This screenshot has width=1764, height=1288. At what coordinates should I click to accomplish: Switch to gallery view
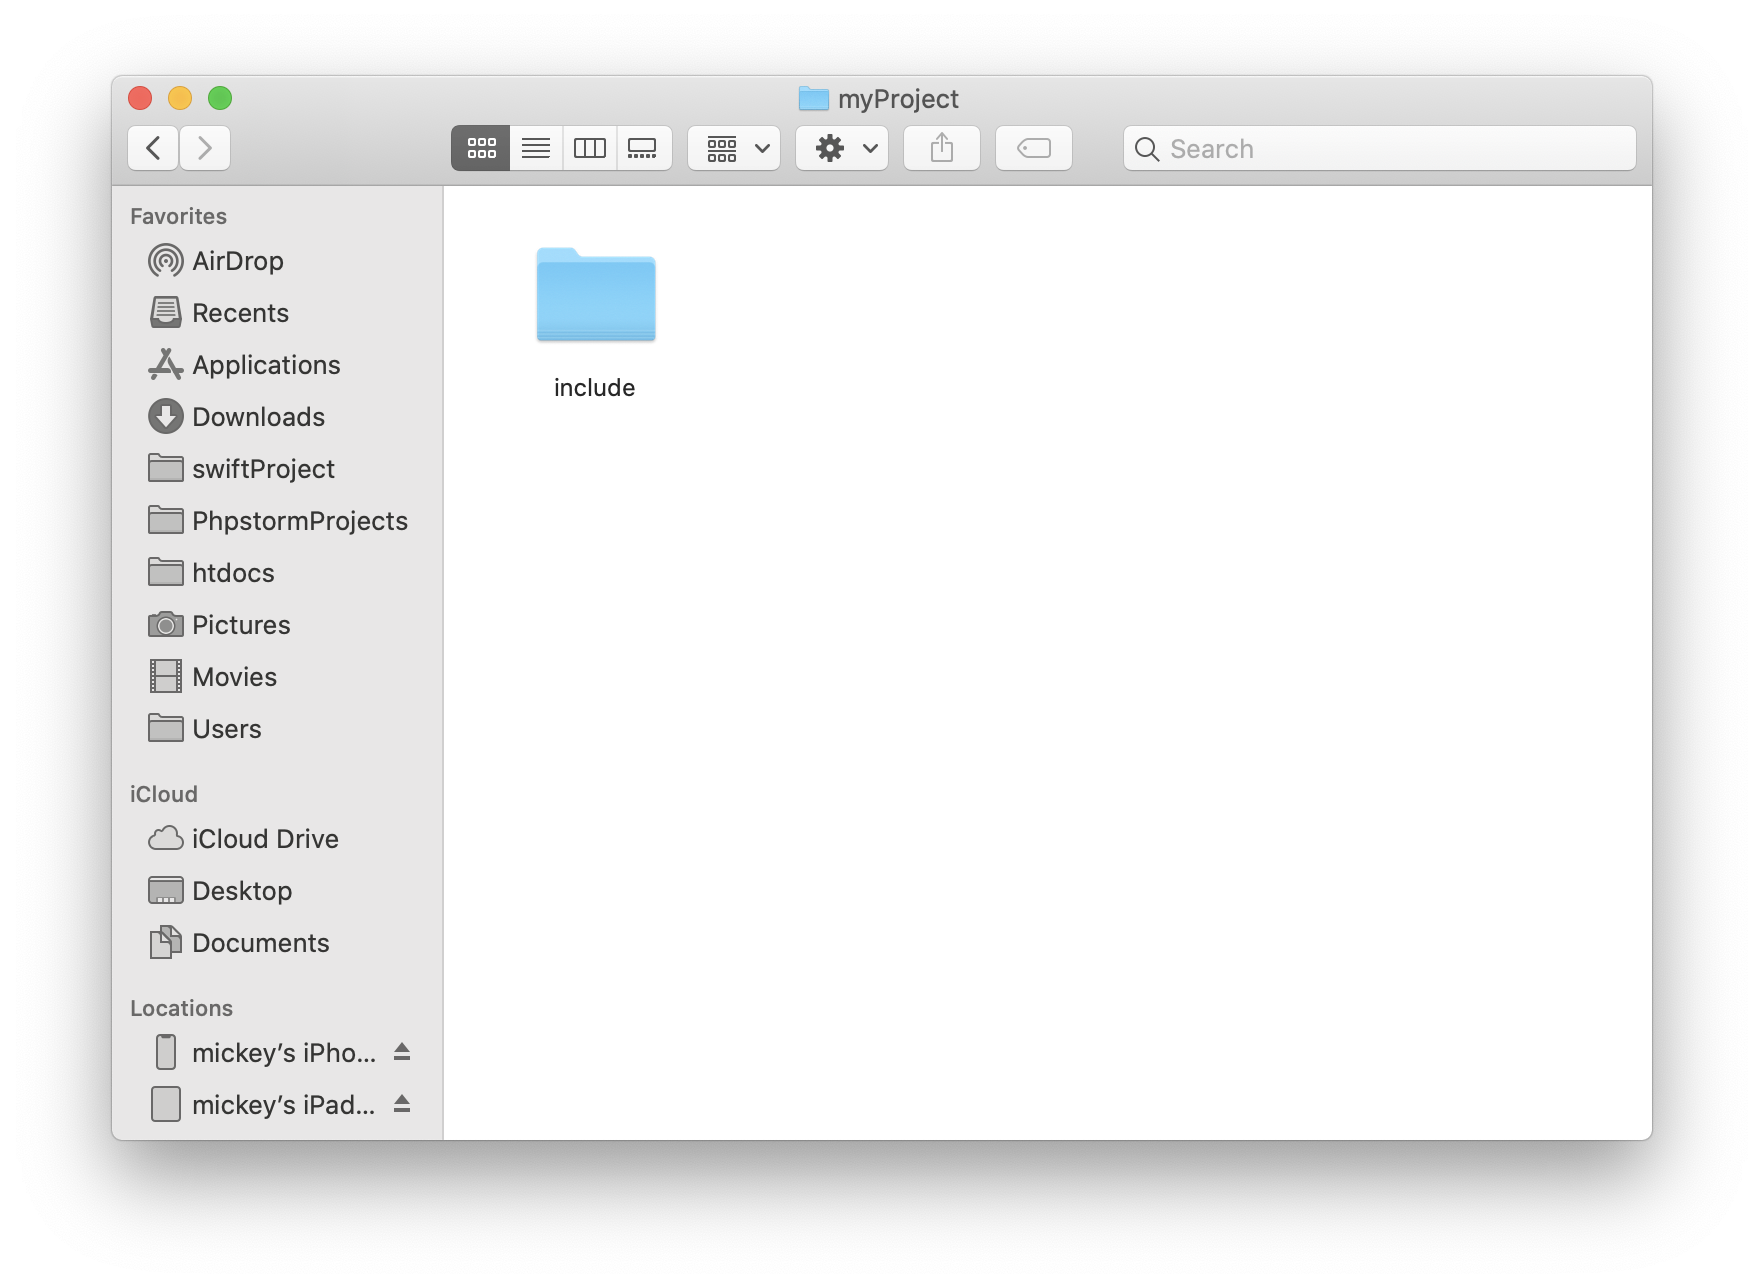click(x=643, y=148)
